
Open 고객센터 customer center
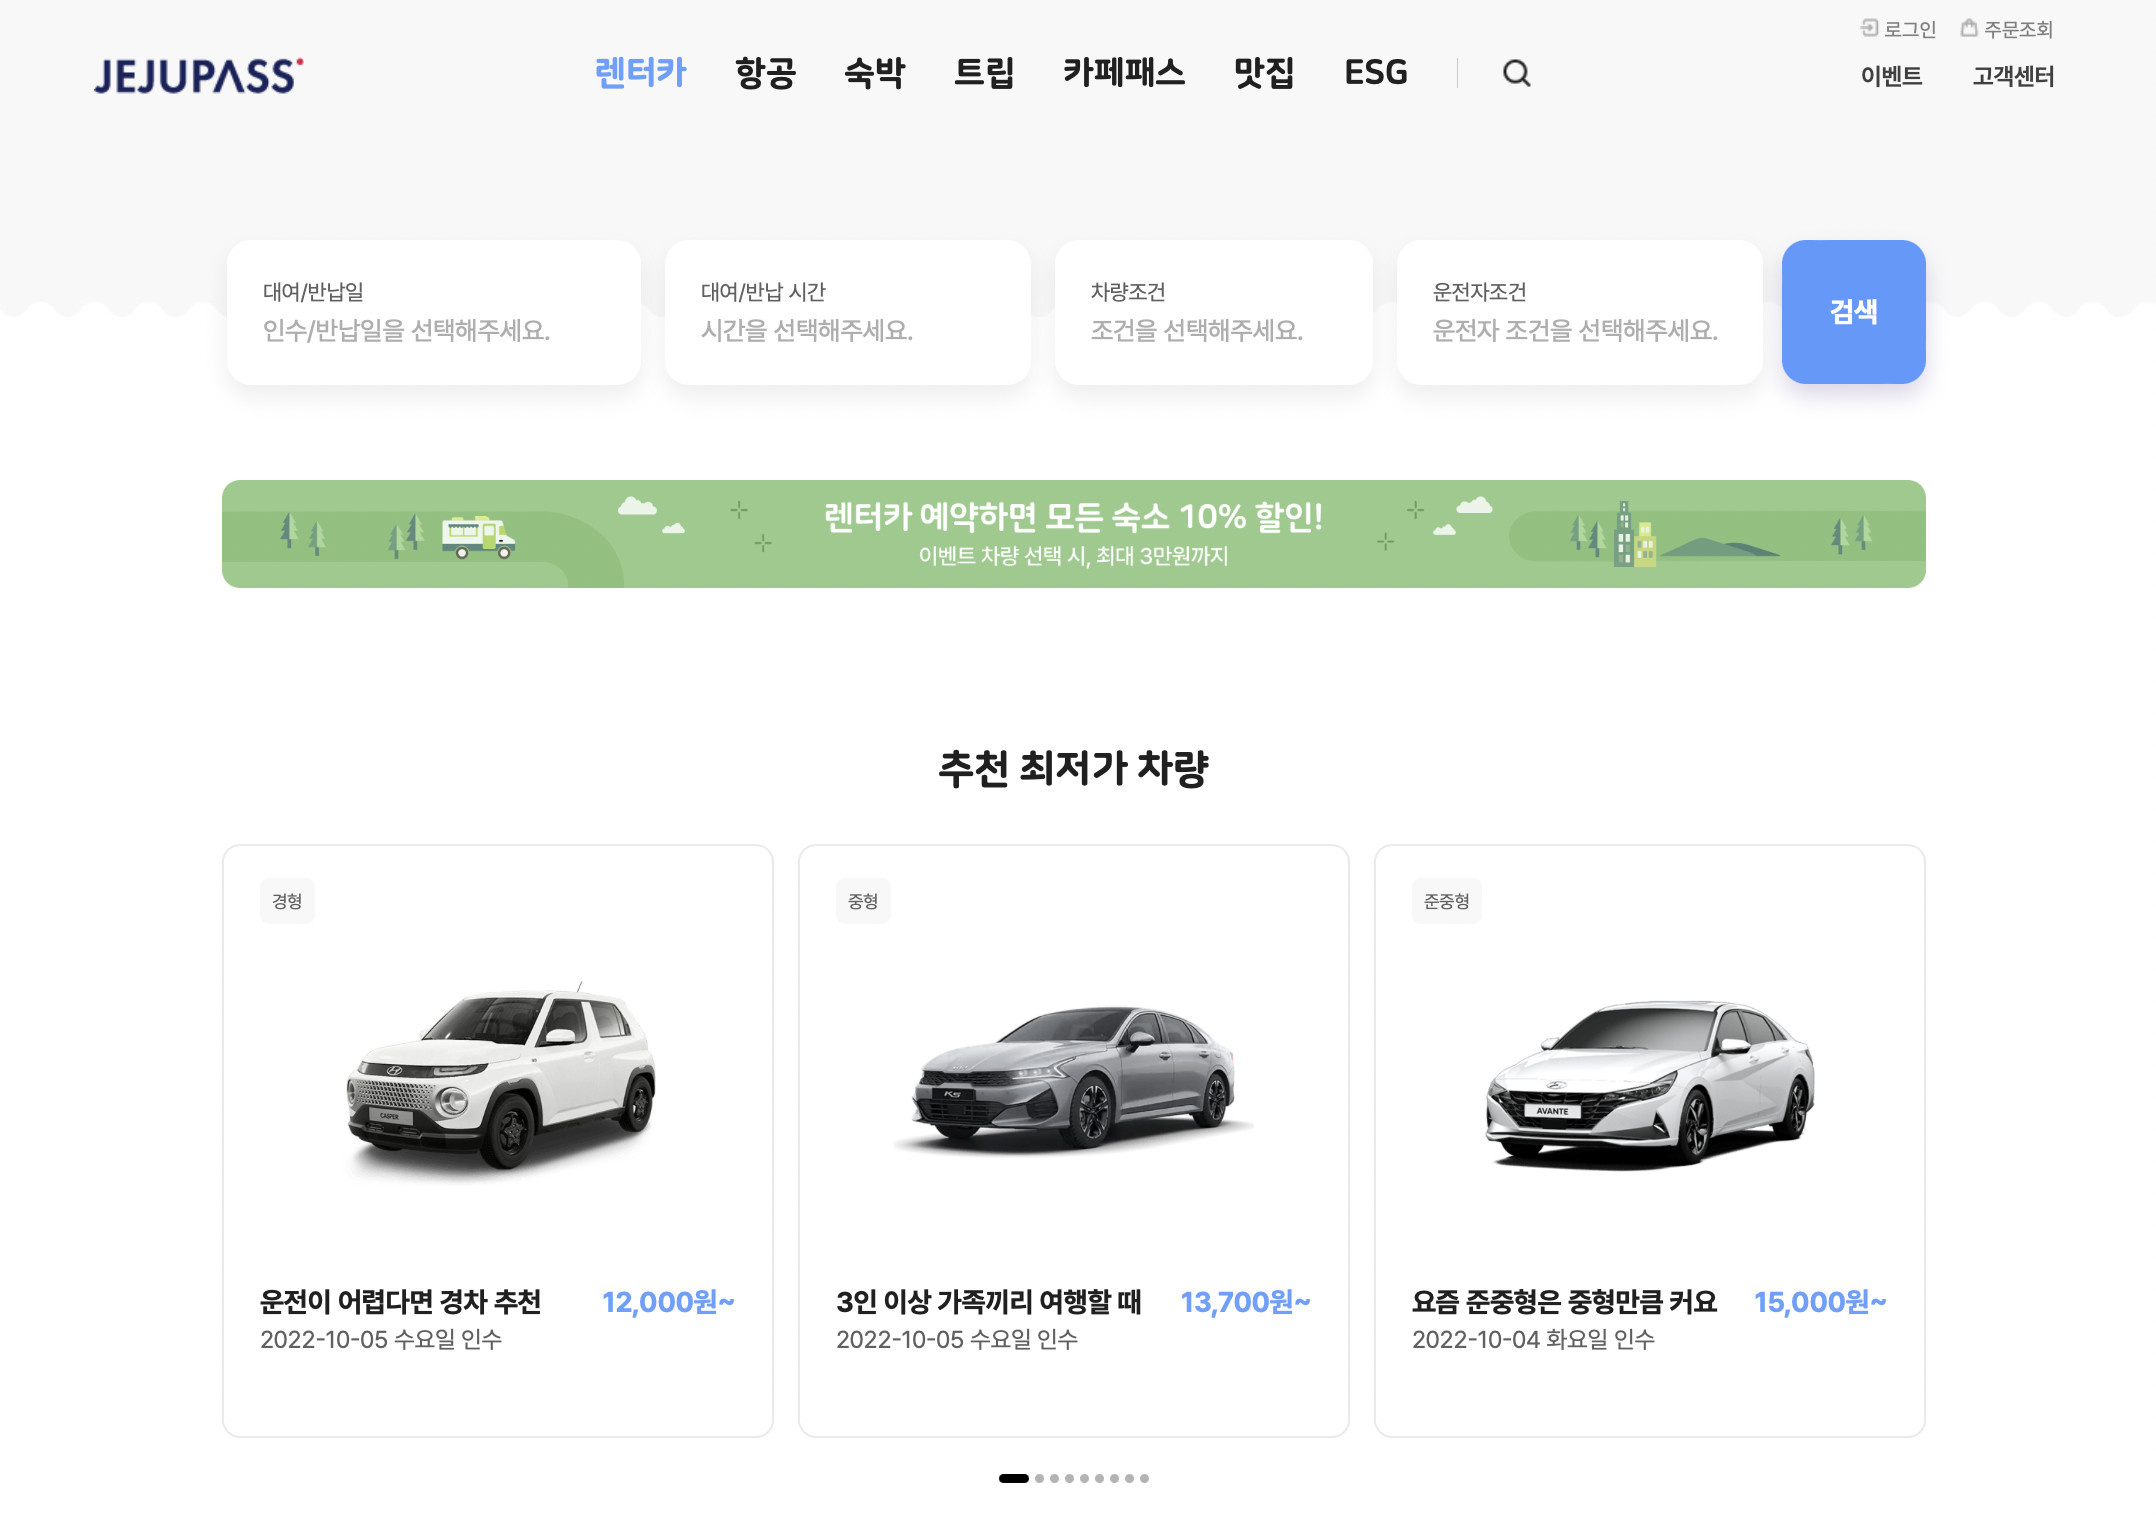pos(2013,76)
